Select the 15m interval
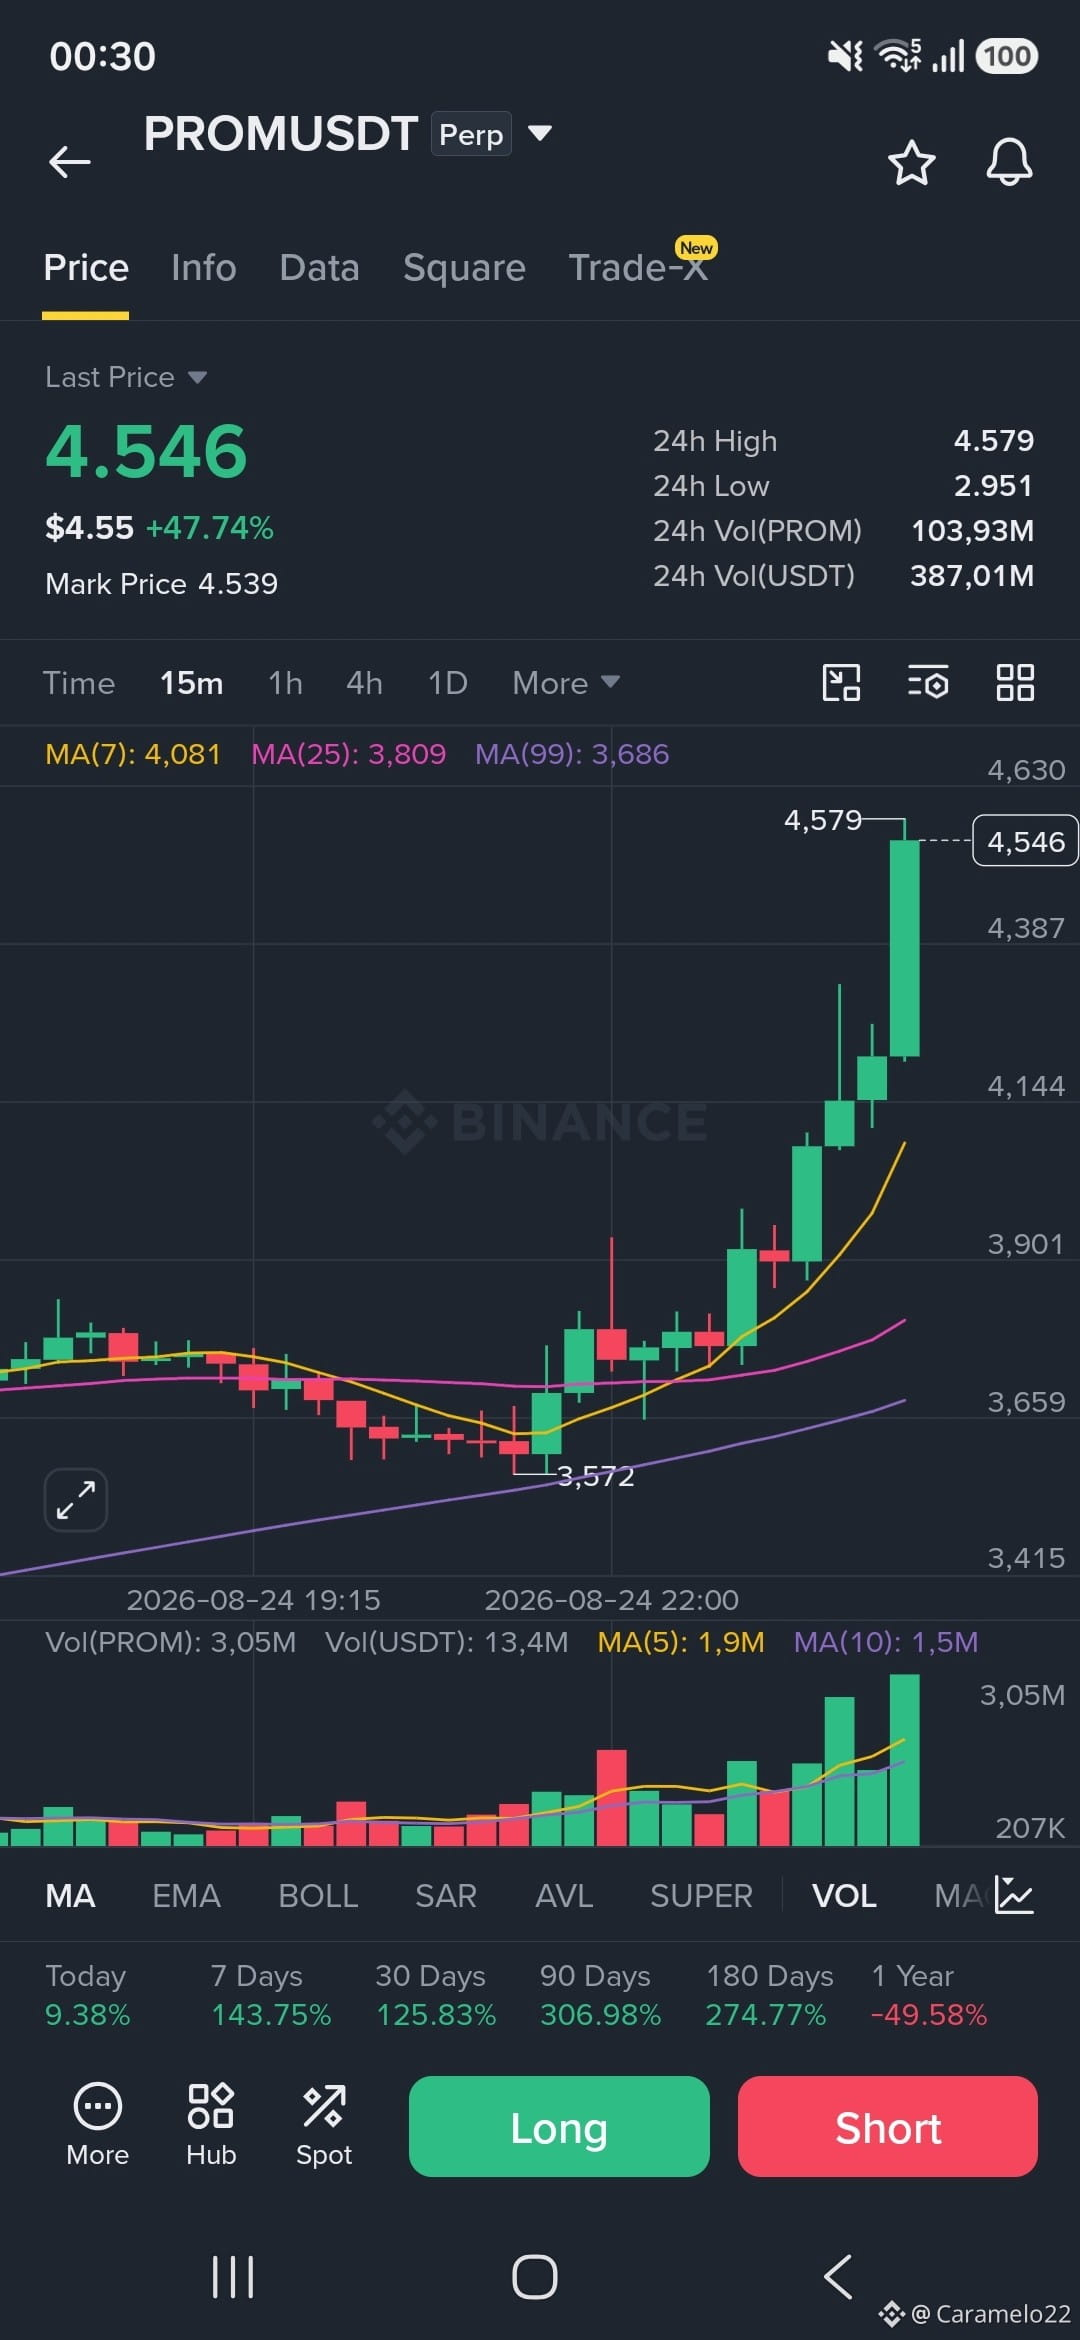Viewport: 1080px width, 2340px height. click(x=192, y=683)
